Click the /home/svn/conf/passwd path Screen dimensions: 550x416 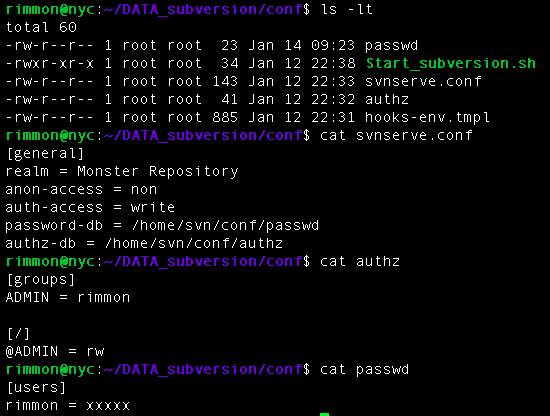(x=225, y=226)
